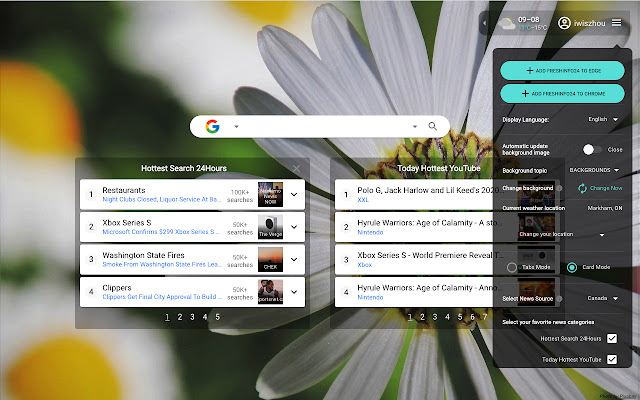Click the Restaurants search term title
The width and height of the screenshot is (640, 400).
[124, 190]
